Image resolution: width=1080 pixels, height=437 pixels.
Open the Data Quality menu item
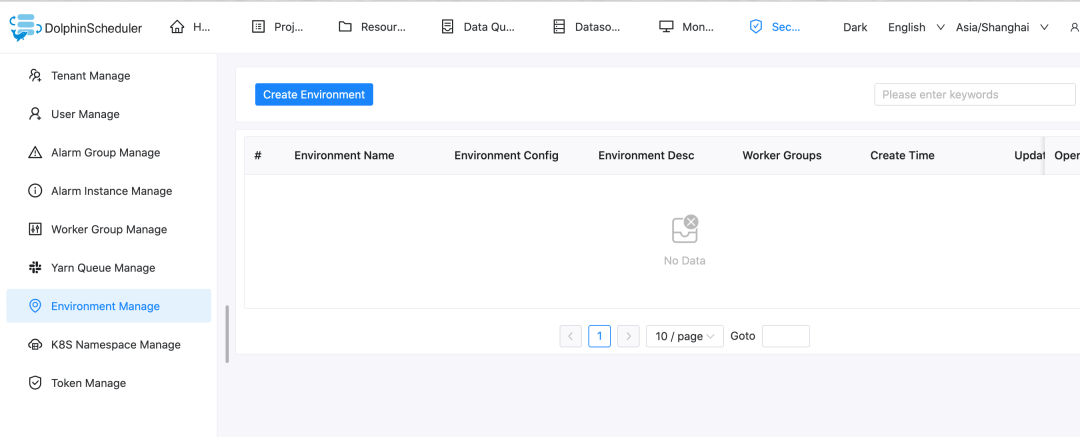click(x=478, y=27)
